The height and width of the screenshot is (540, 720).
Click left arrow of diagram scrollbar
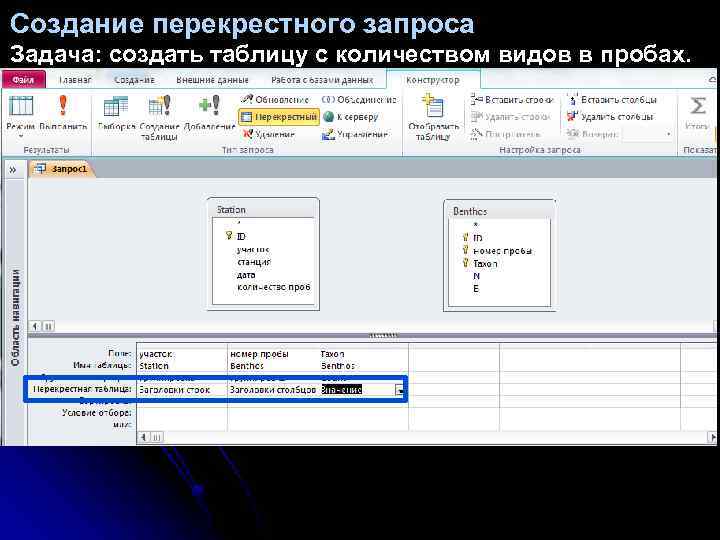(35, 326)
